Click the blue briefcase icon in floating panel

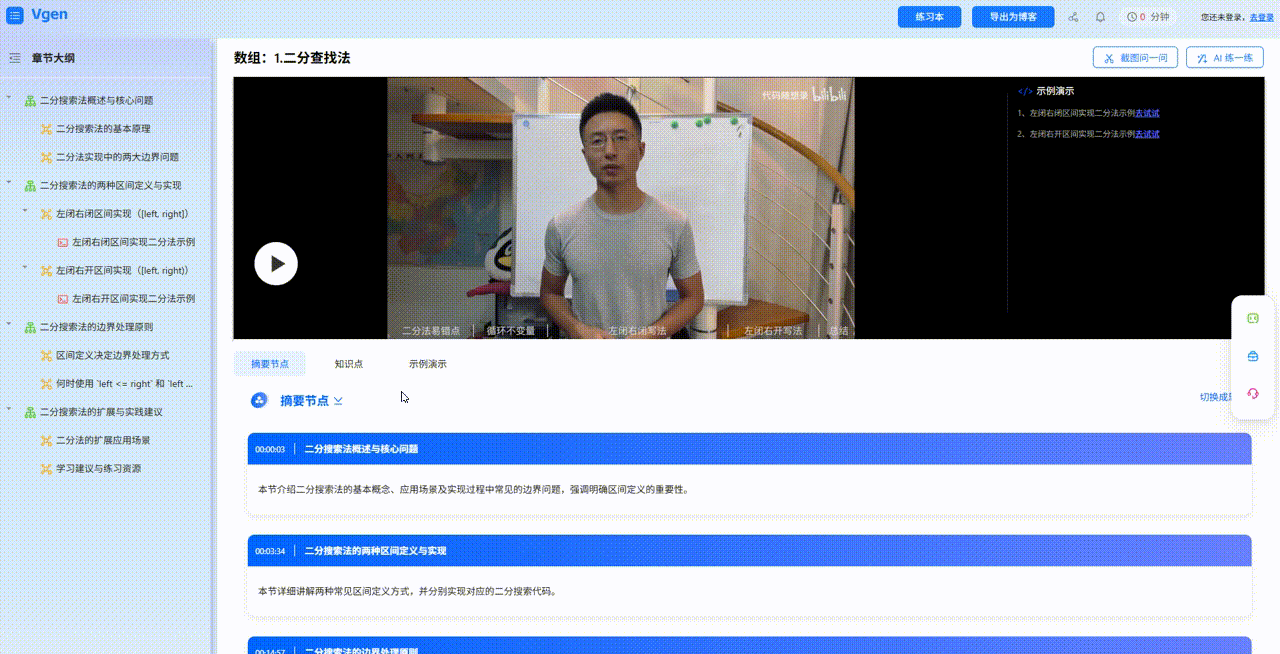[1253, 356]
